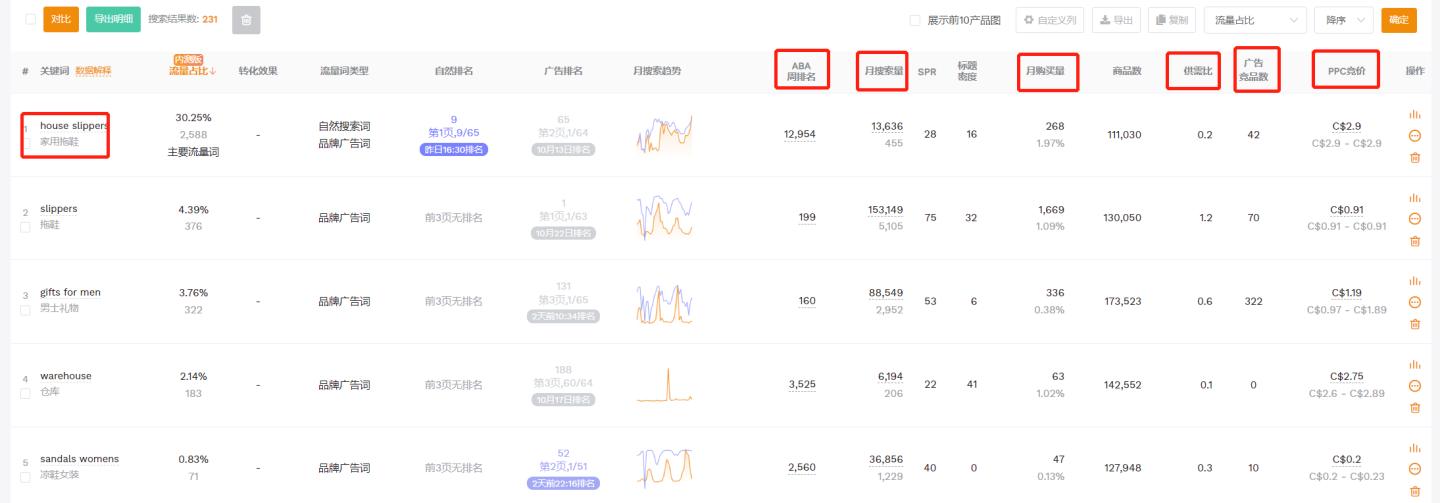Open bar chart icon for house slippers row
Viewport: 1440px width, 503px height.
(1414, 115)
